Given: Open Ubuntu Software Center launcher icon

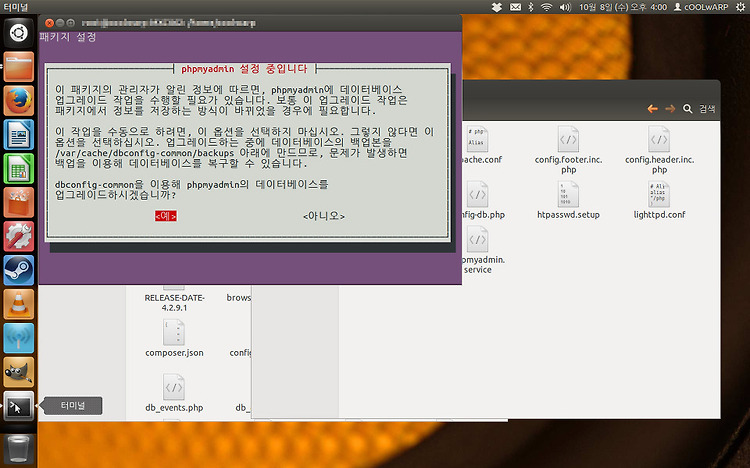Looking at the screenshot, I should pos(19,202).
